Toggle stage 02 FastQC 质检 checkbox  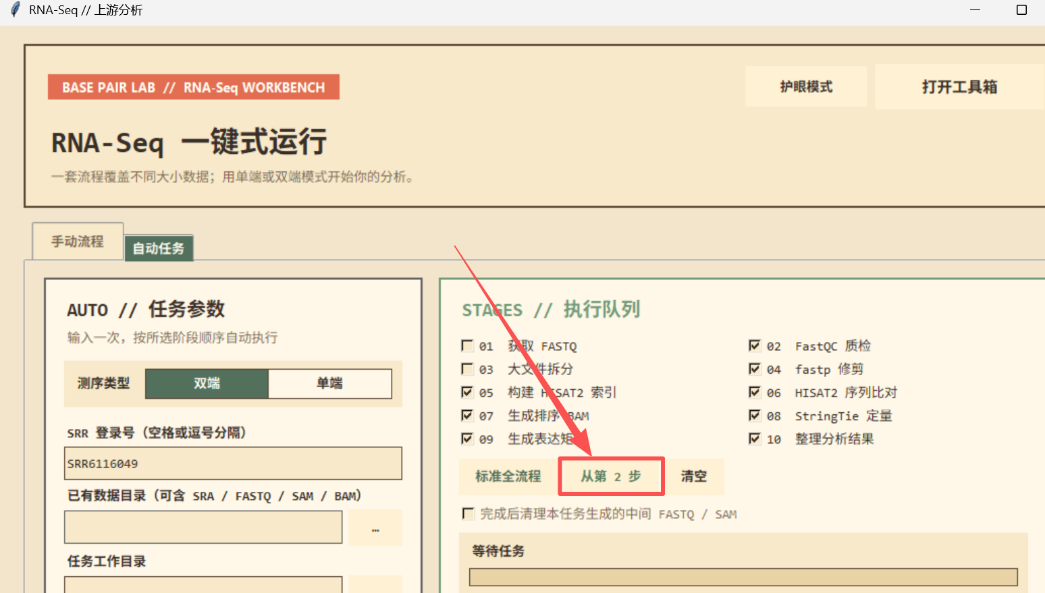coord(754,345)
